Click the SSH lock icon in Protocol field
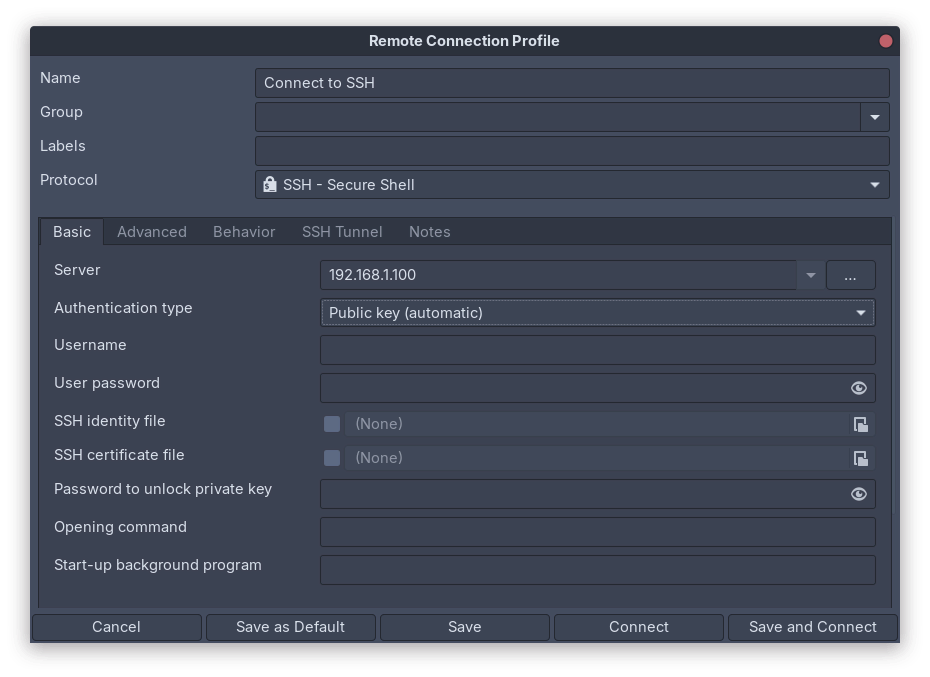This screenshot has height=677, width=930. [x=270, y=185]
